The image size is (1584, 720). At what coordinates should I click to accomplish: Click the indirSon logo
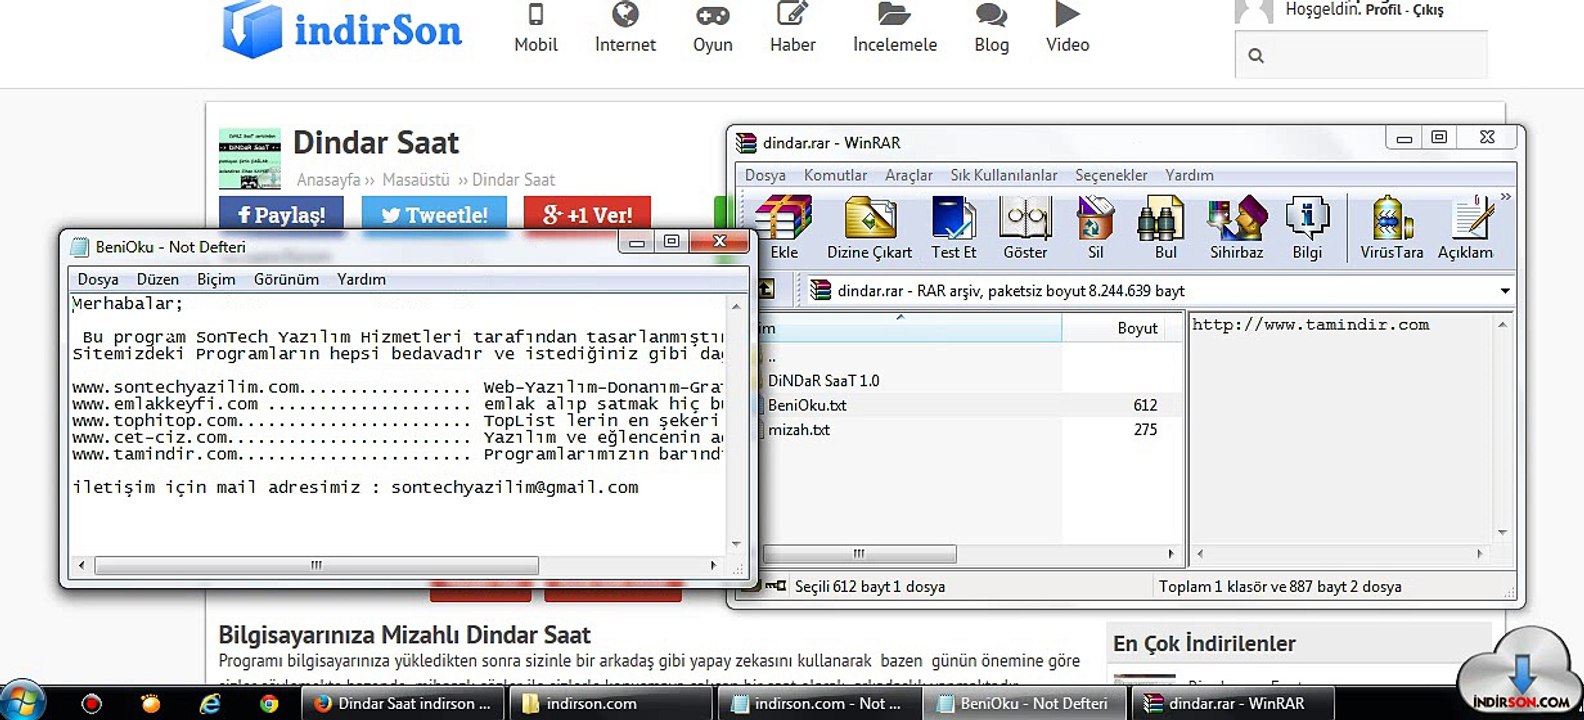pos(342,30)
